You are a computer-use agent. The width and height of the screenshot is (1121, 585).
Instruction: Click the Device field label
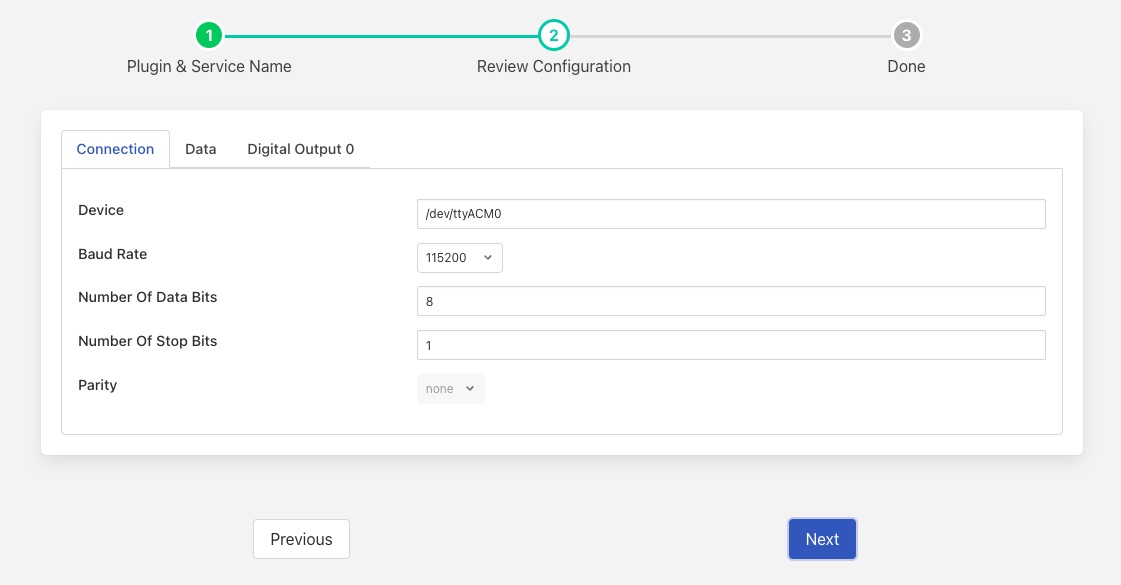tap(101, 210)
